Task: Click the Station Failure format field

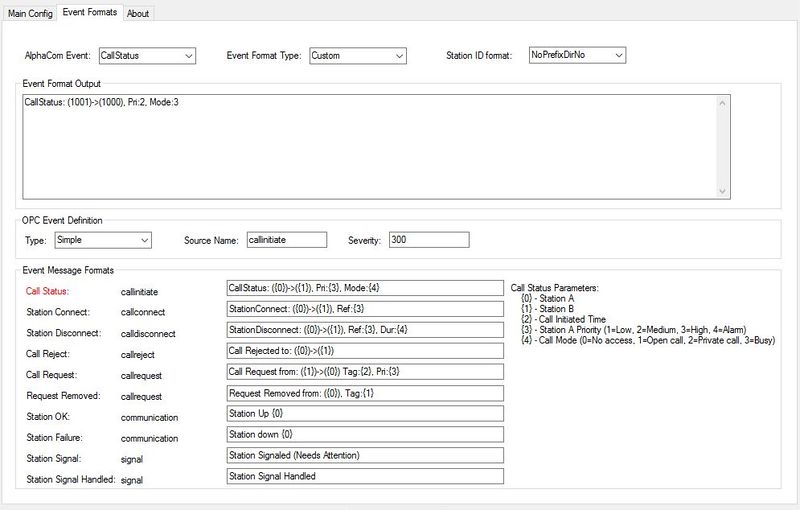Action: click(x=365, y=435)
